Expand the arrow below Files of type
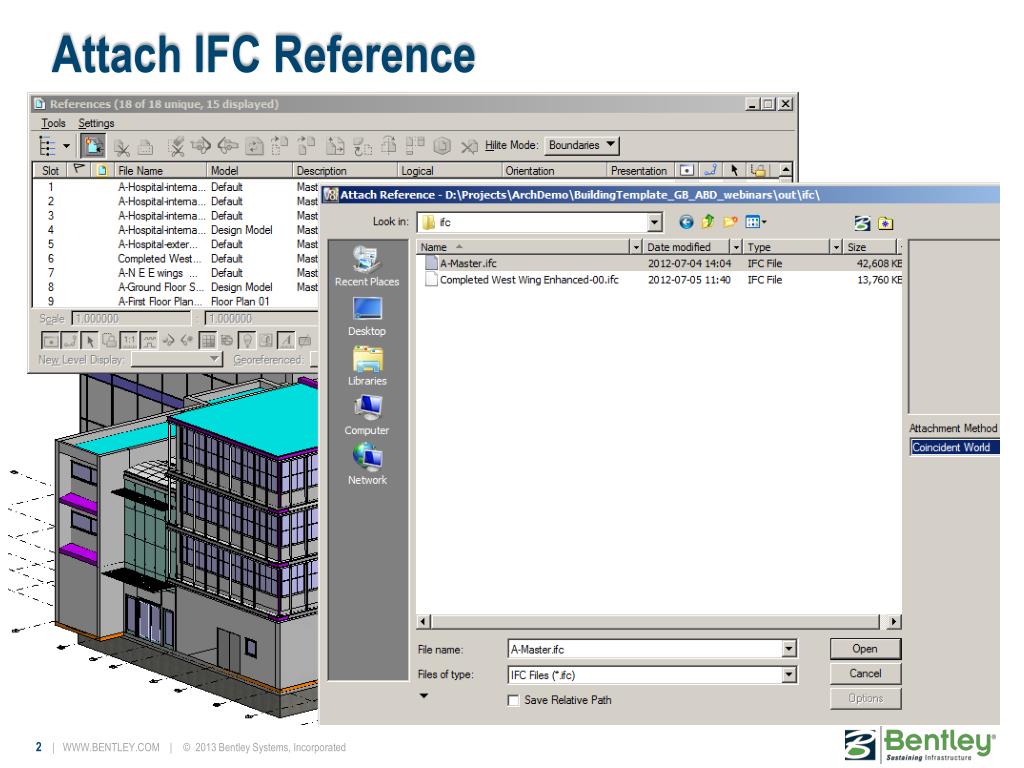 pyautogui.click(x=424, y=696)
